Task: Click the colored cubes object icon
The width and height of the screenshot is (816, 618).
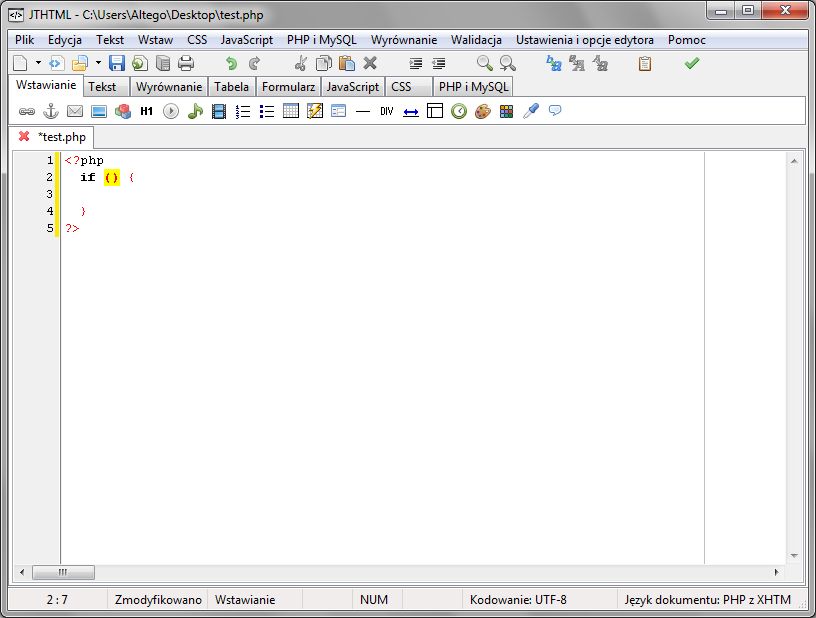Action: (123, 111)
